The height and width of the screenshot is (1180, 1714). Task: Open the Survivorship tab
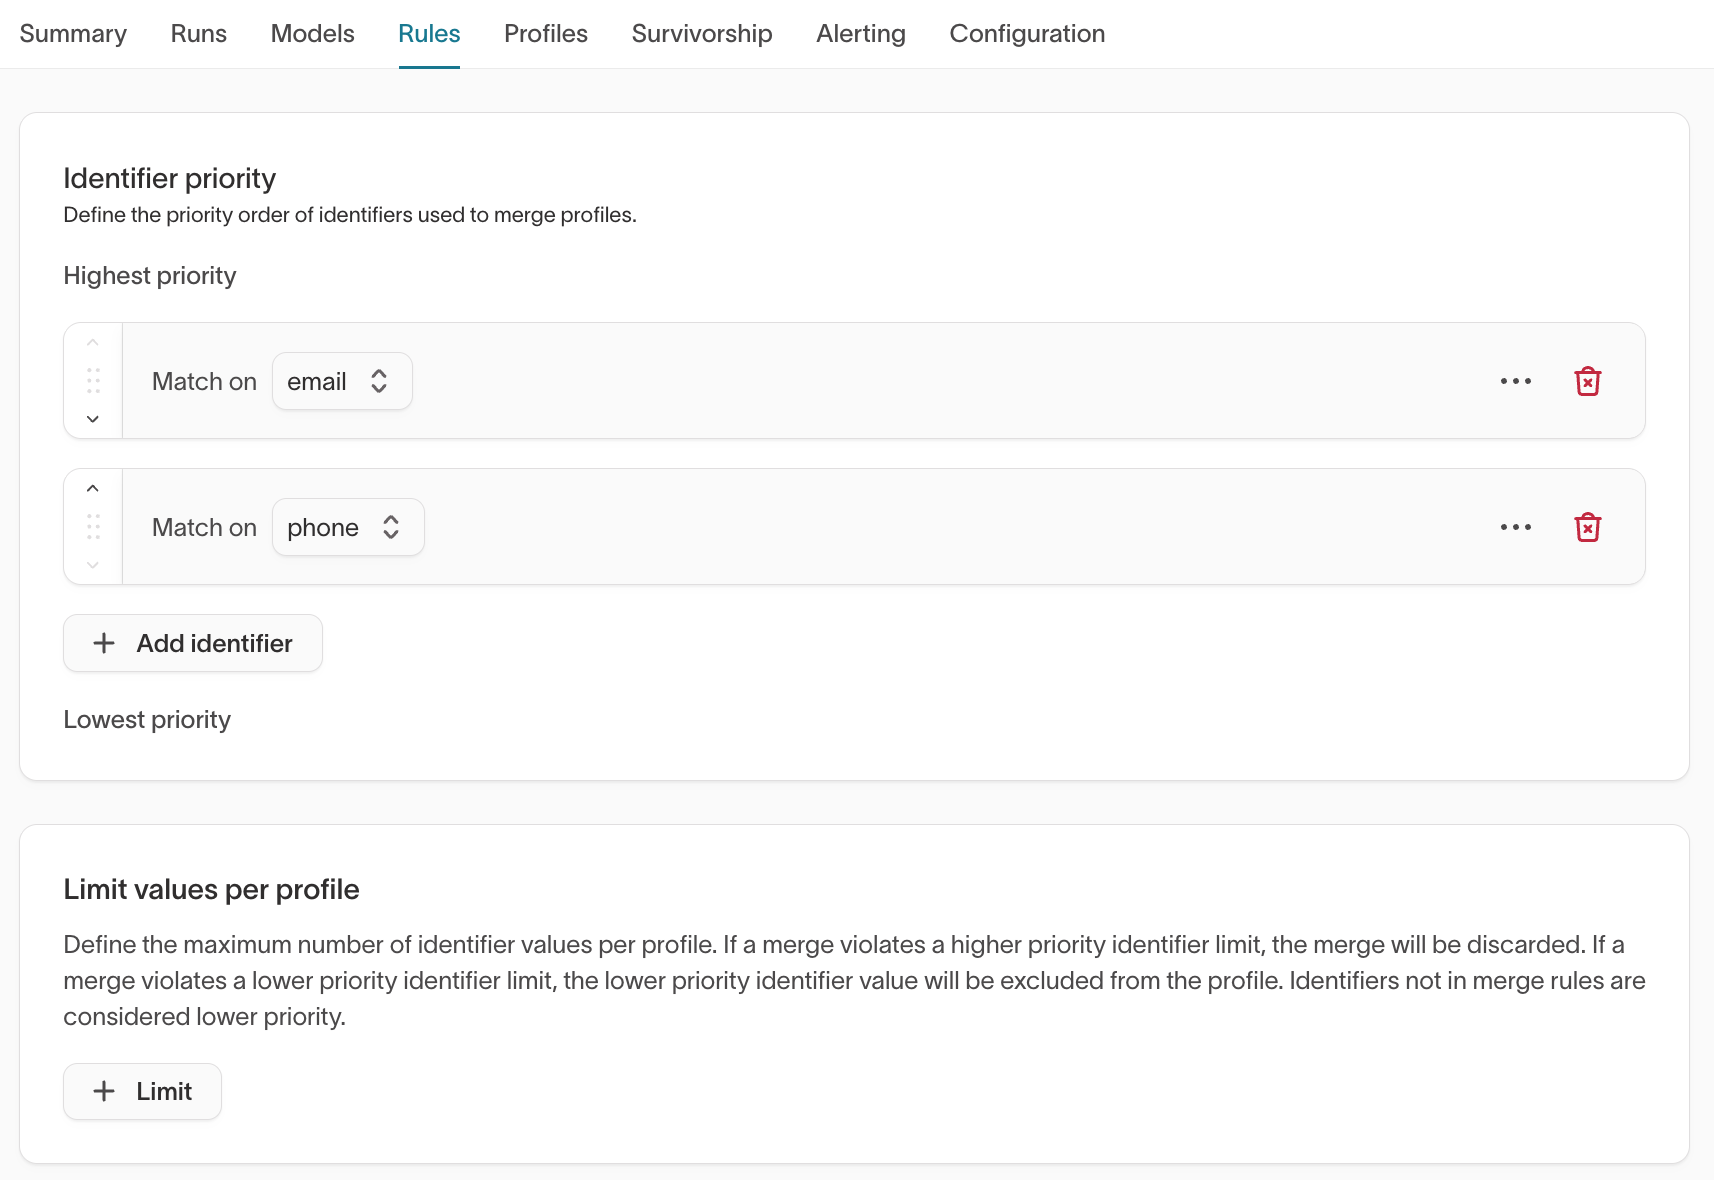pos(702,34)
